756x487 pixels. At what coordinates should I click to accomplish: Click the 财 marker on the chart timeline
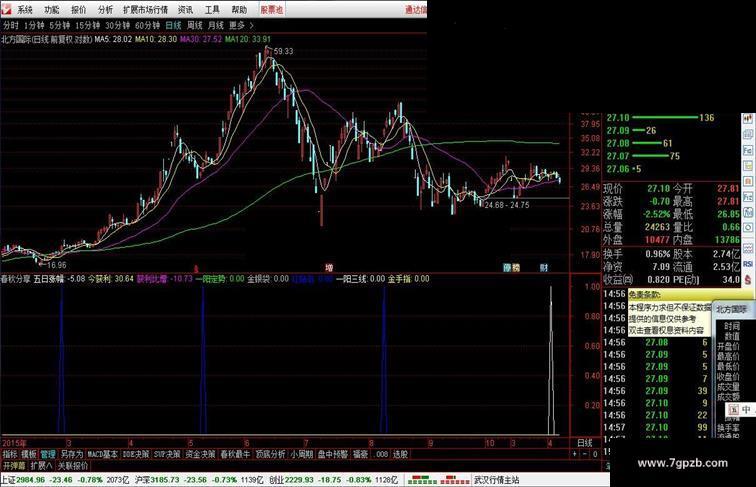[x=544, y=268]
